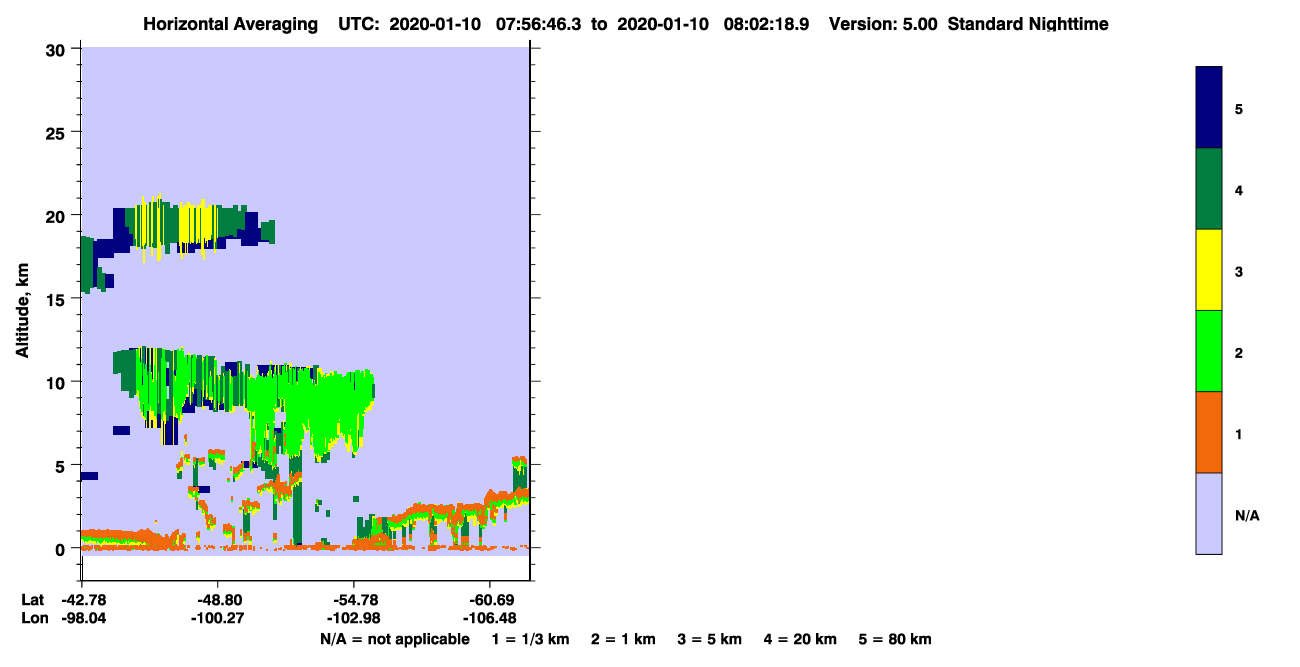Click the 'N/A = not applicable' legend text
The width and height of the screenshot is (1300, 667).
394,639
